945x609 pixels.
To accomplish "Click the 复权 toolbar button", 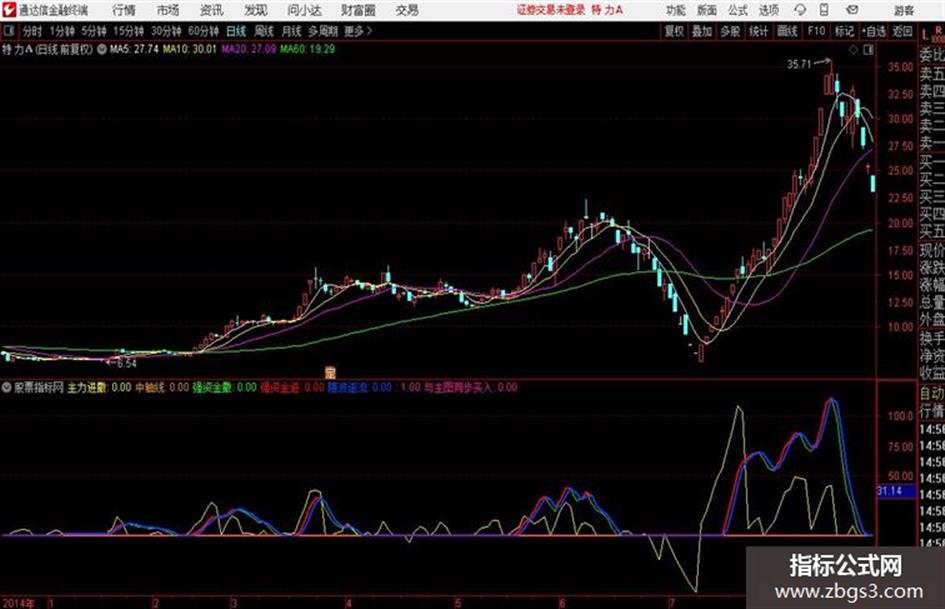I will (674, 31).
